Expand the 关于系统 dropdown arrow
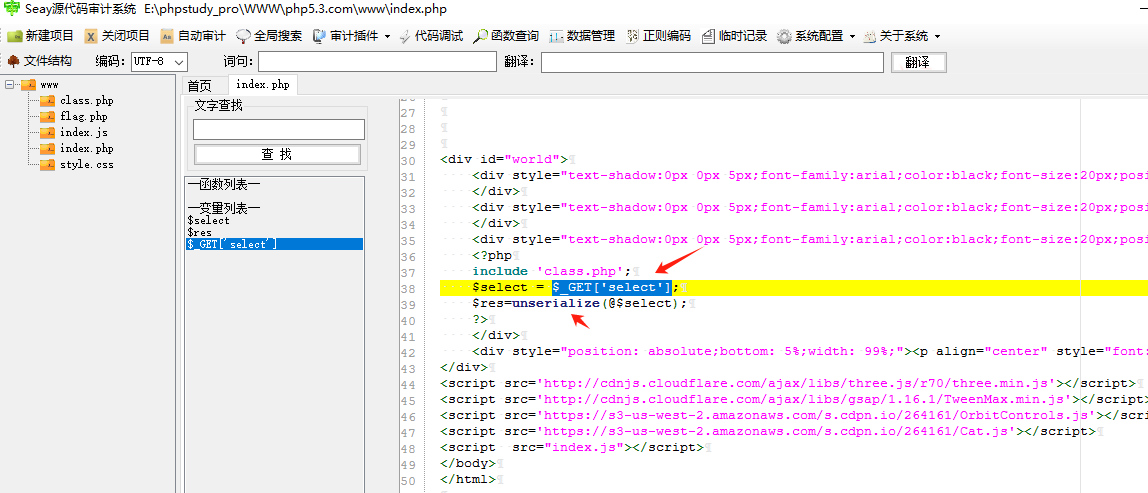Viewport: 1148px width, 493px height. (937, 36)
